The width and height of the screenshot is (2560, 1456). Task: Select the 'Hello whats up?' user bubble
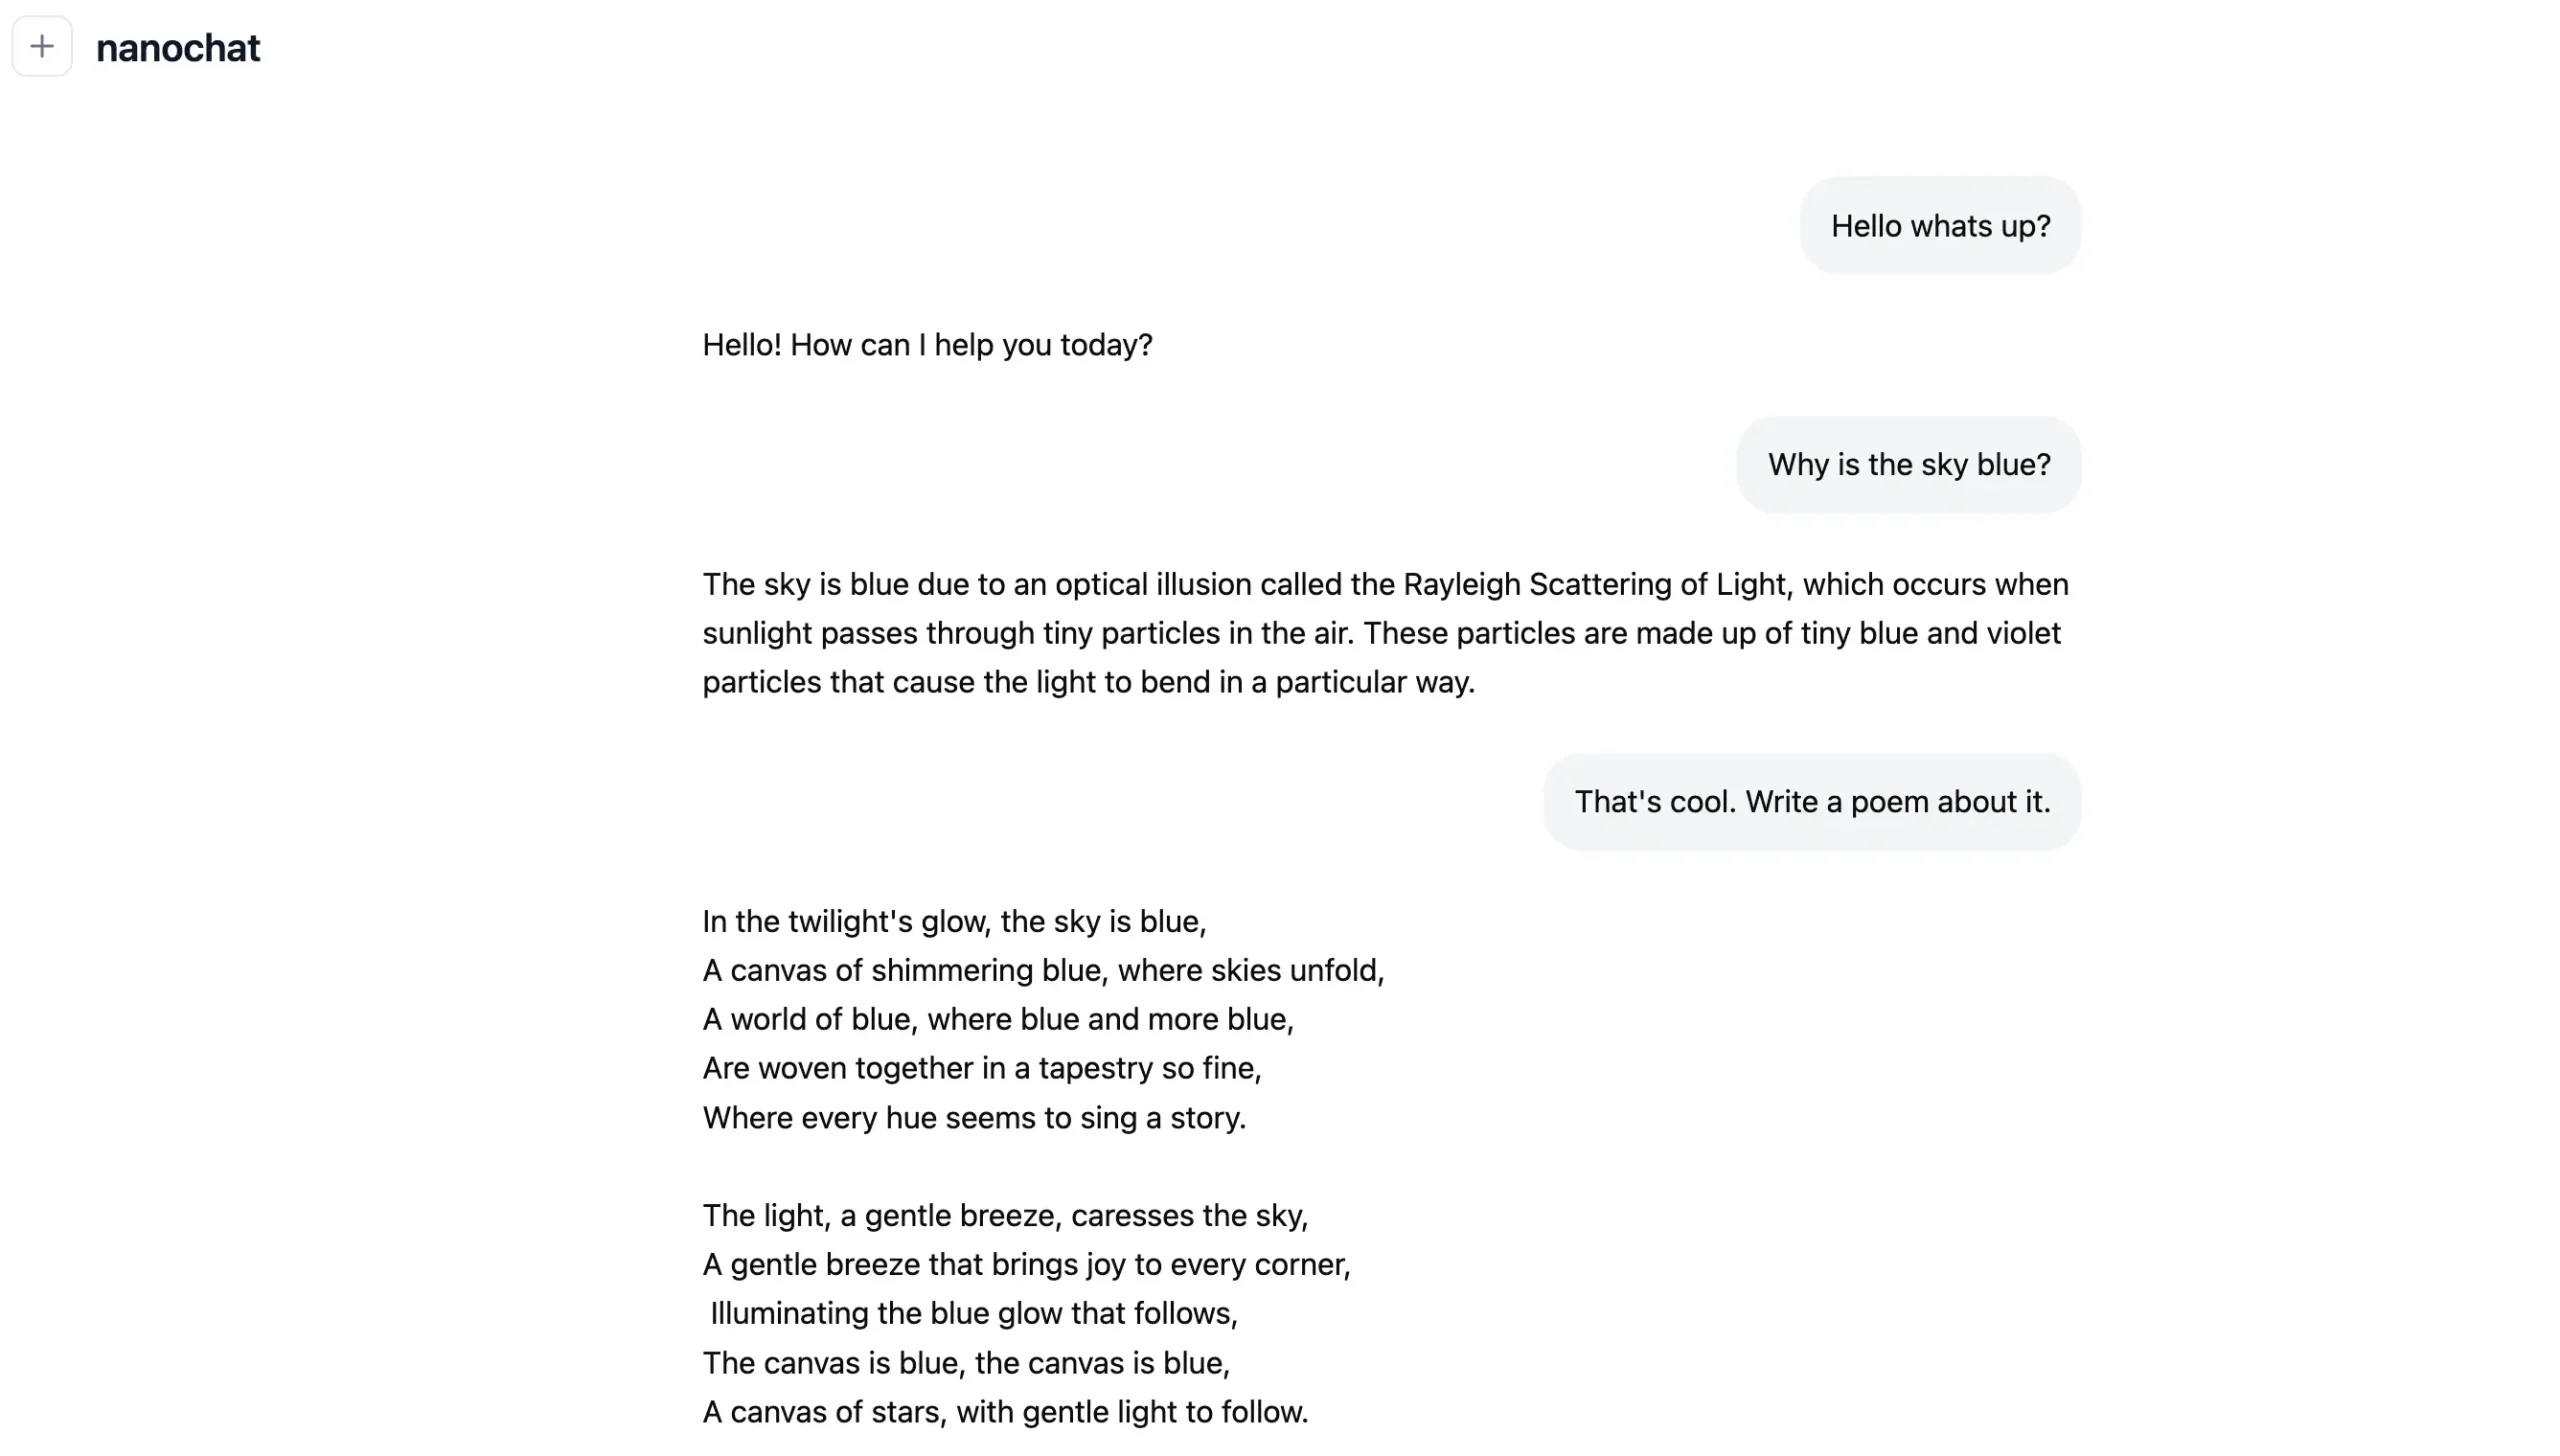coord(1939,225)
